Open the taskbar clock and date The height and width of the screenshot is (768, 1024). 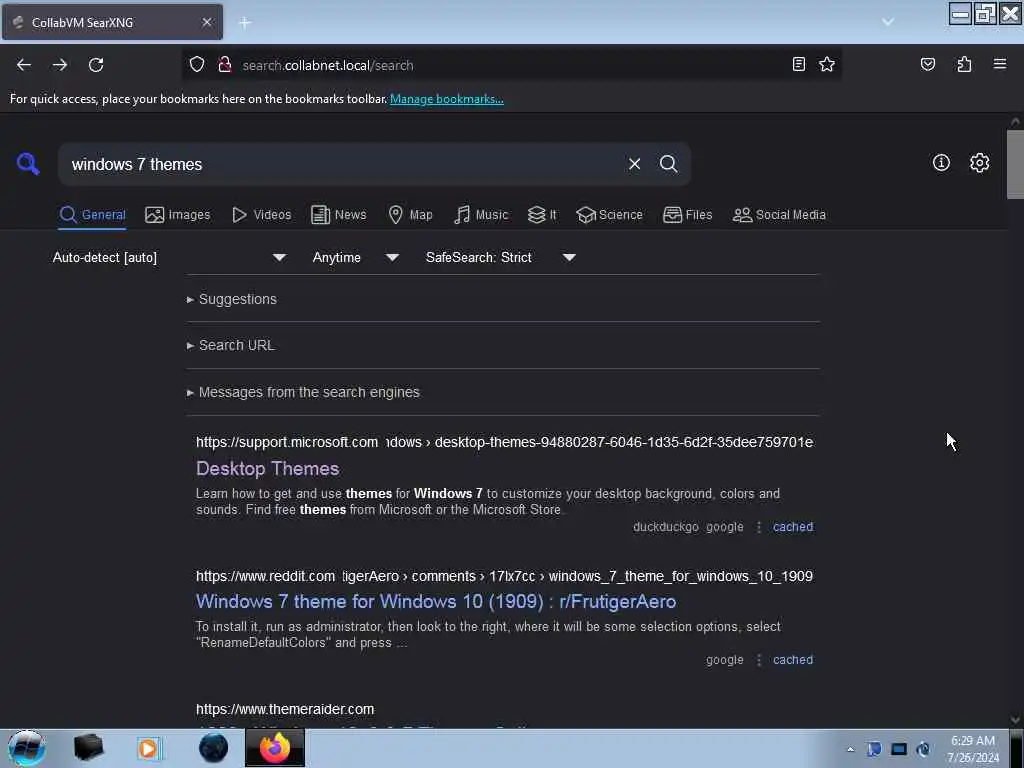(972, 749)
